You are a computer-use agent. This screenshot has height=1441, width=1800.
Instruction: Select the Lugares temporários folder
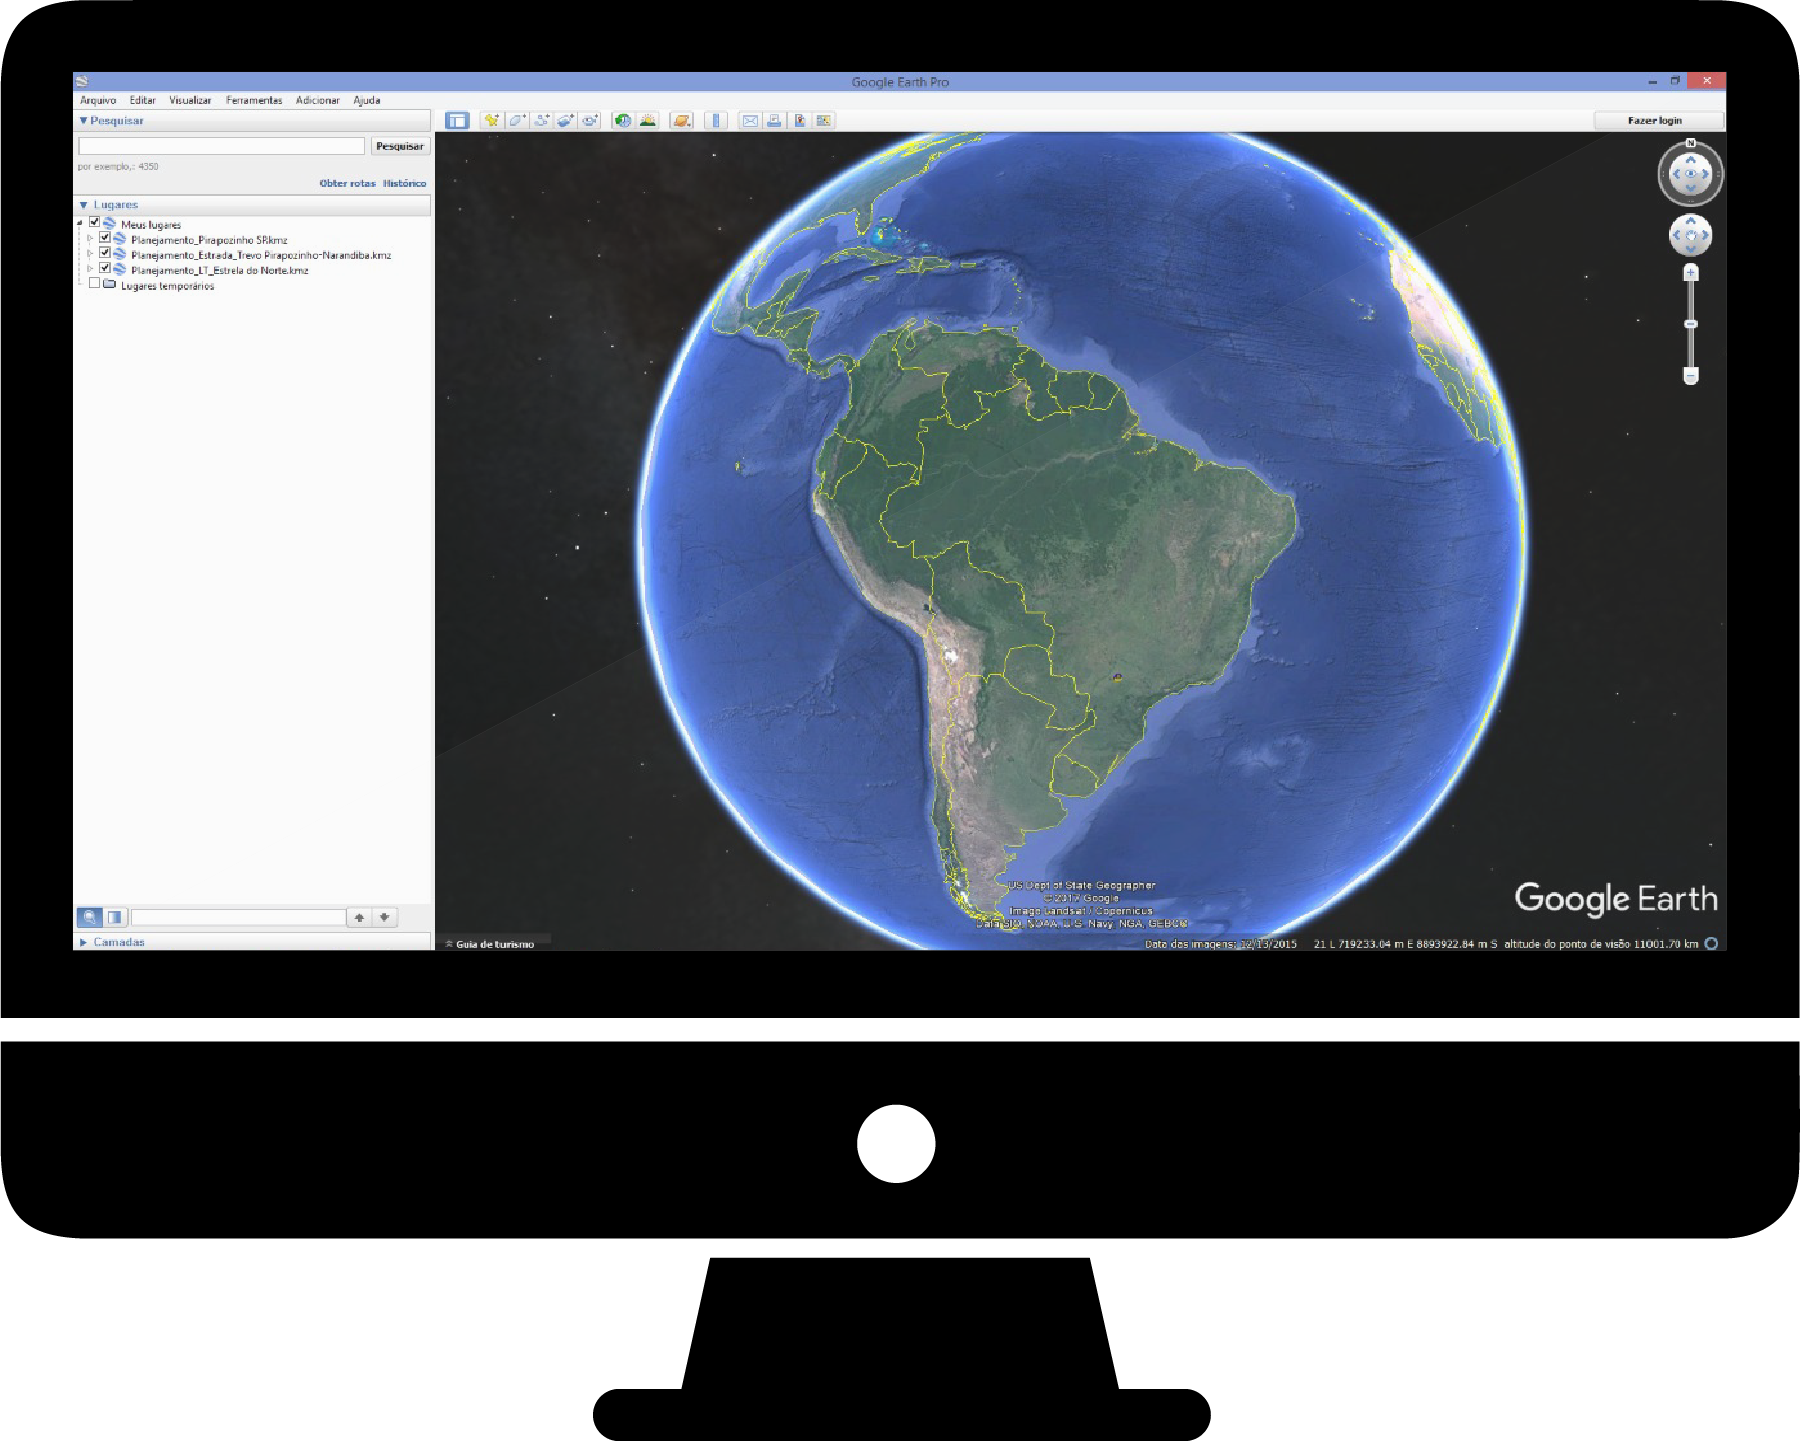click(167, 286)
